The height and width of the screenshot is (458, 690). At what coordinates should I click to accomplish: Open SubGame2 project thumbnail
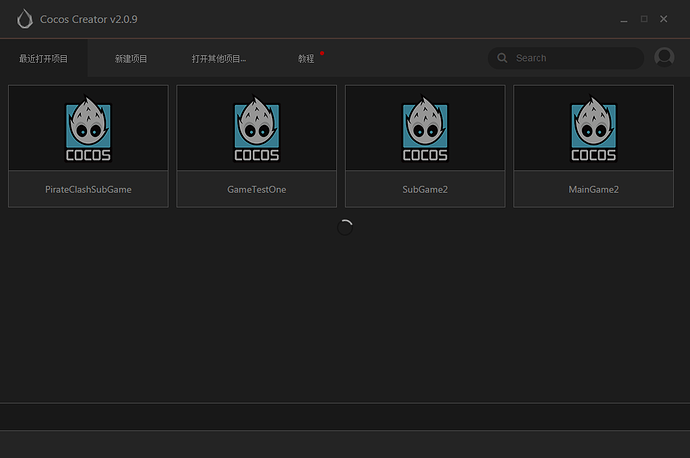[425, 128]
